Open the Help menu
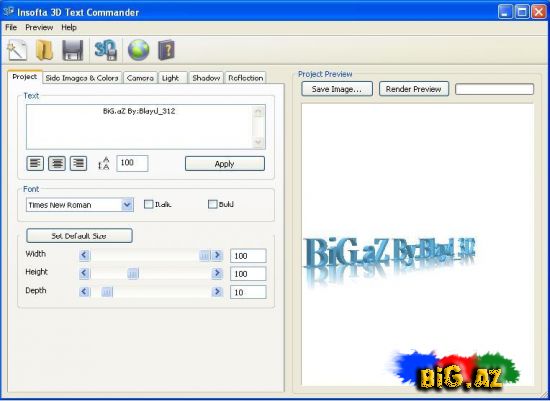Viewport: 550px width, 401px height. 69,27
